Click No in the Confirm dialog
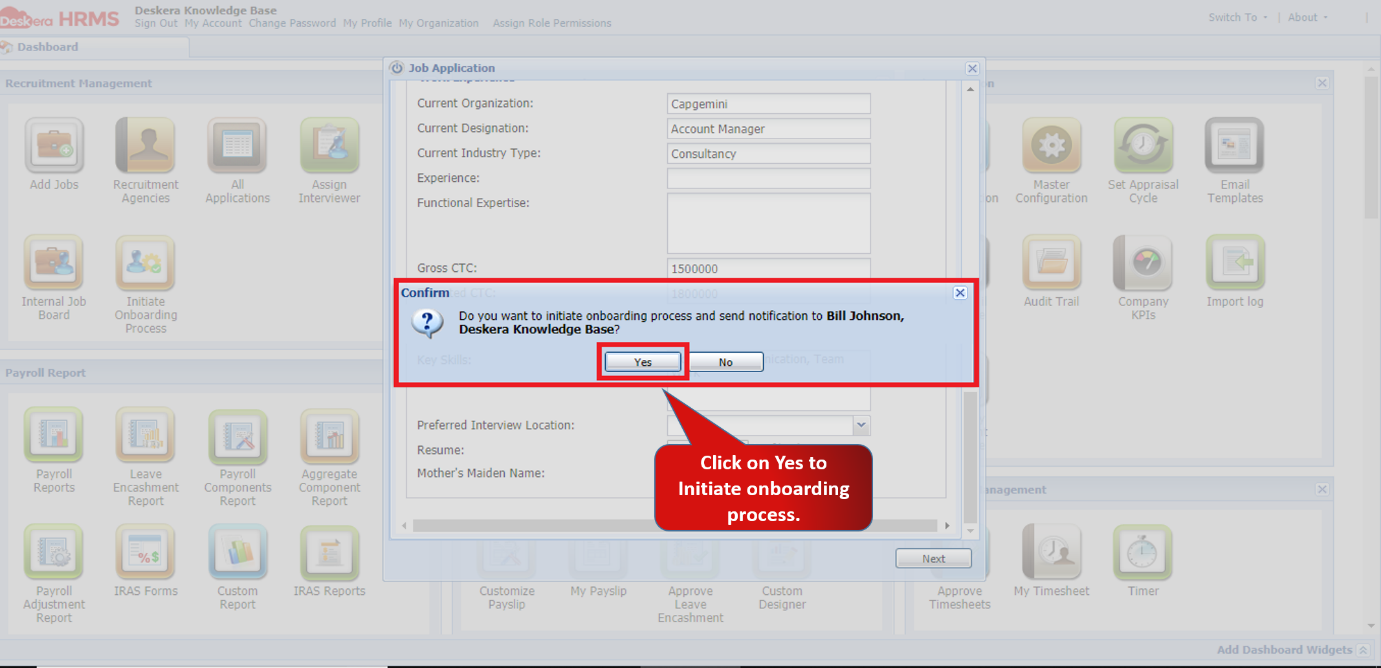Image resolution: width=1381 pixels, height=668 pixels. tap(726, 362)
